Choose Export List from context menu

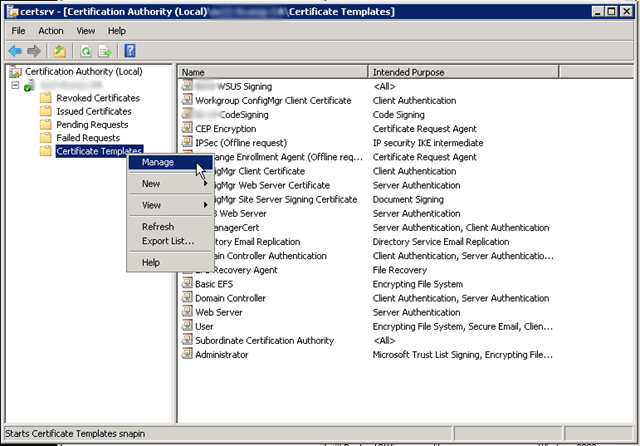coord(167,241)
